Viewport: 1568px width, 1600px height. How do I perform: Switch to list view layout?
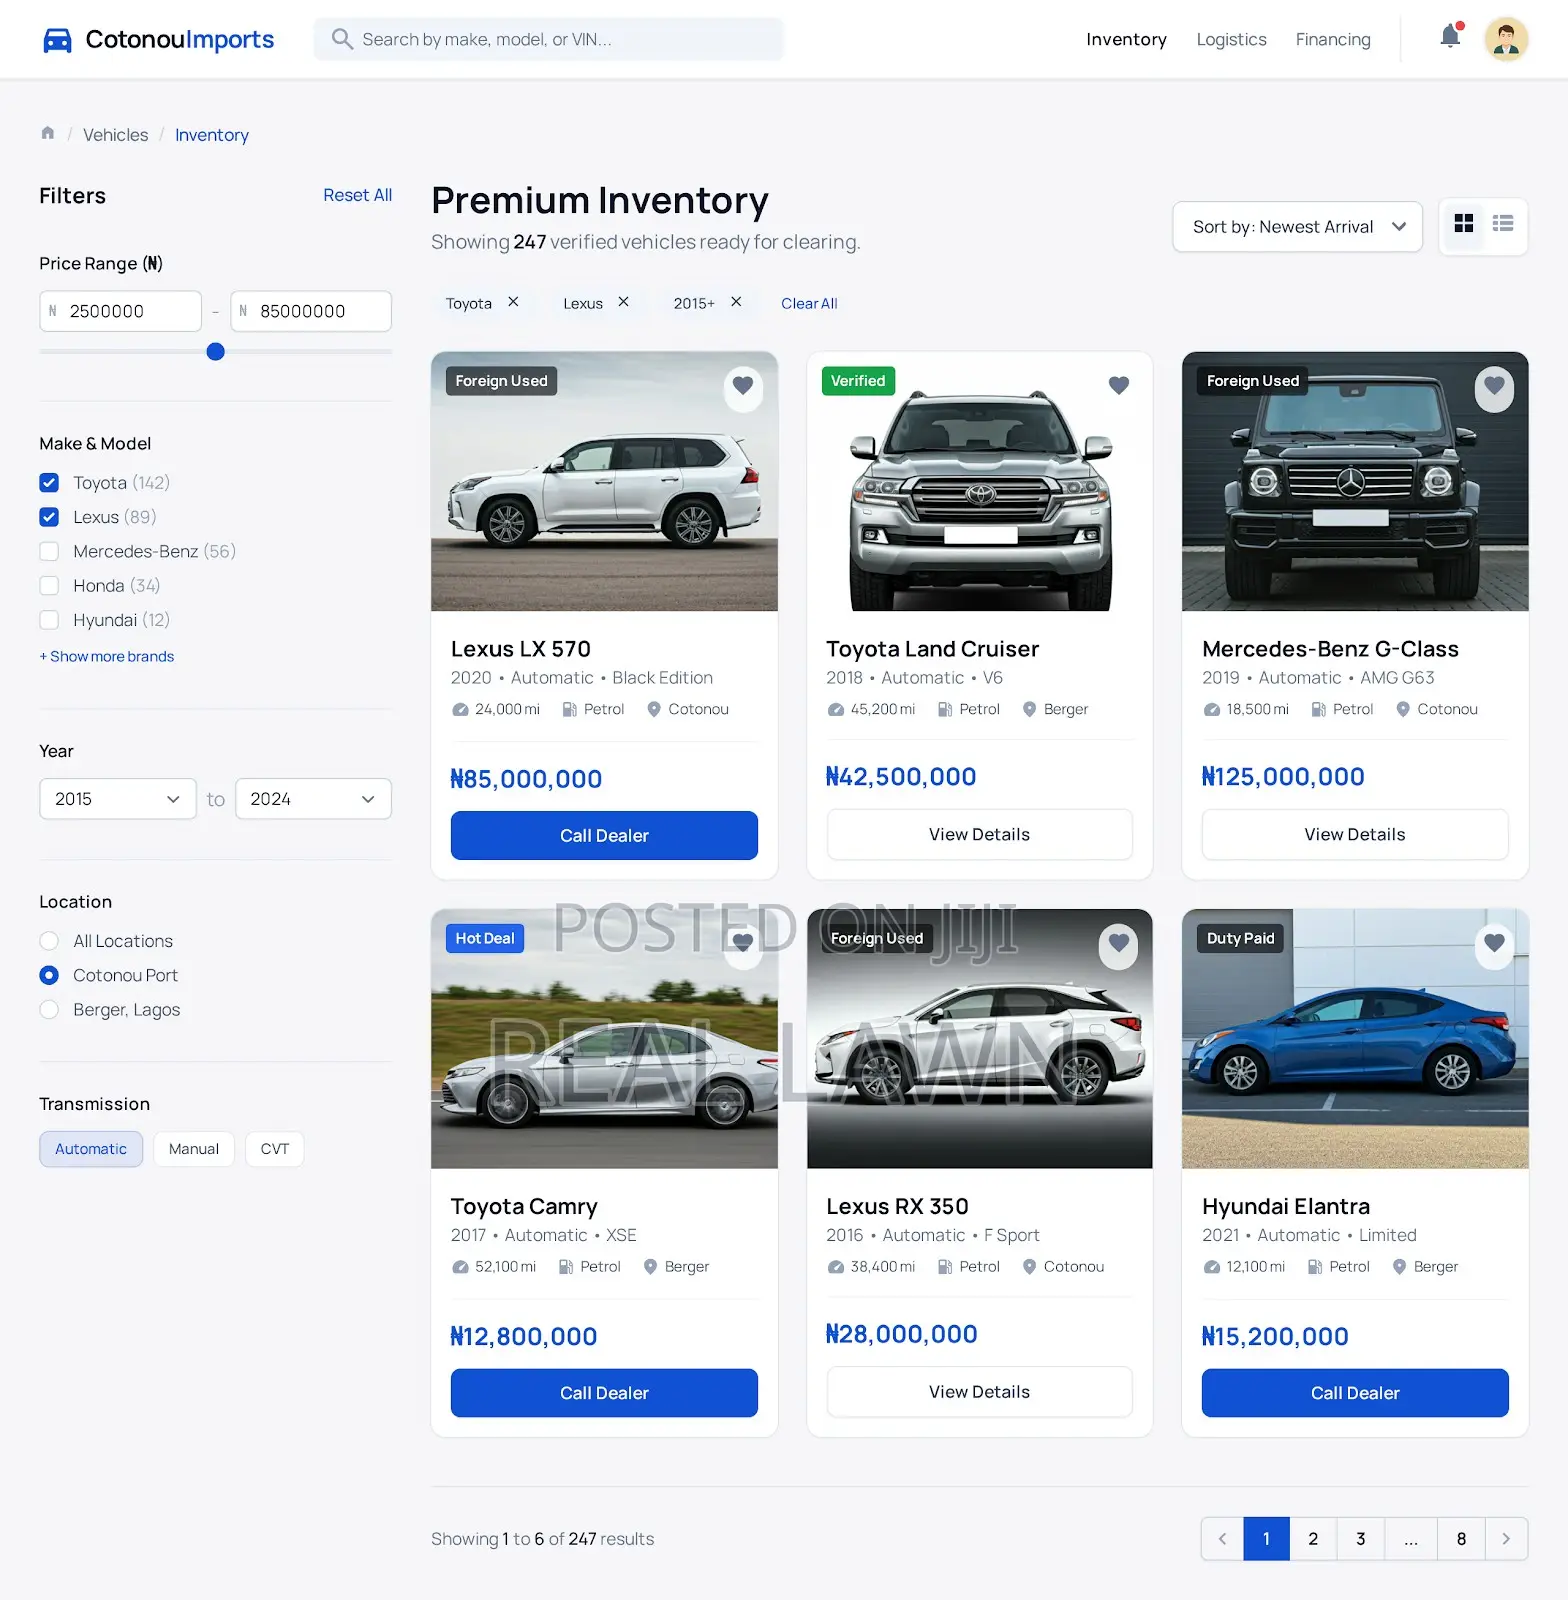point(1503,224)
